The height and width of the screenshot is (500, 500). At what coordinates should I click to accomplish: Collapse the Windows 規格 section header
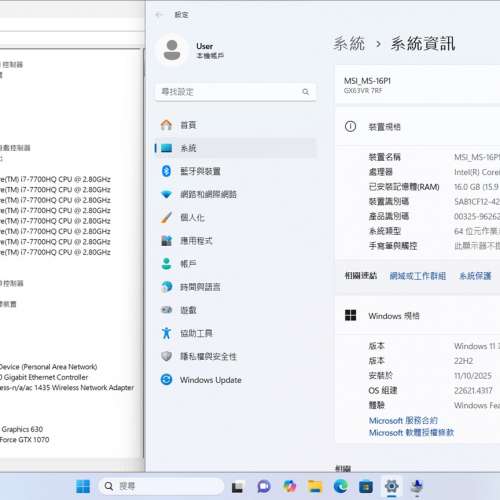click(418, 316)
